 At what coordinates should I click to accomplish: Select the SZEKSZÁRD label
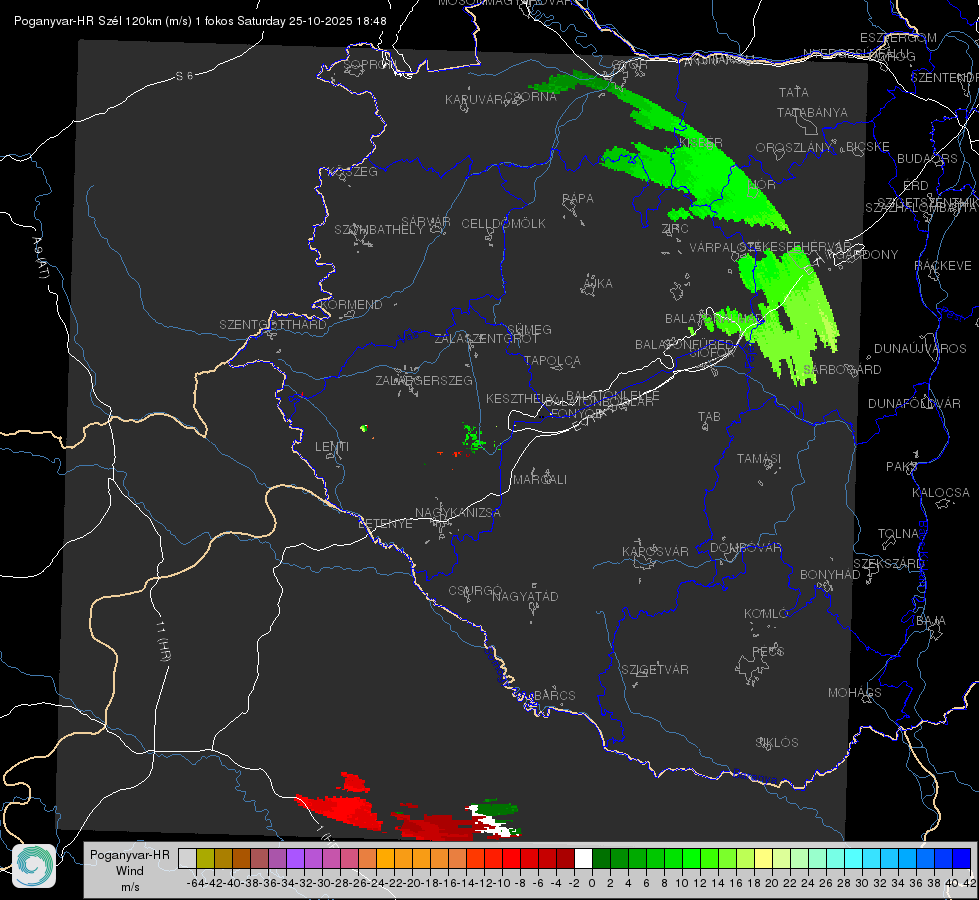889,564
